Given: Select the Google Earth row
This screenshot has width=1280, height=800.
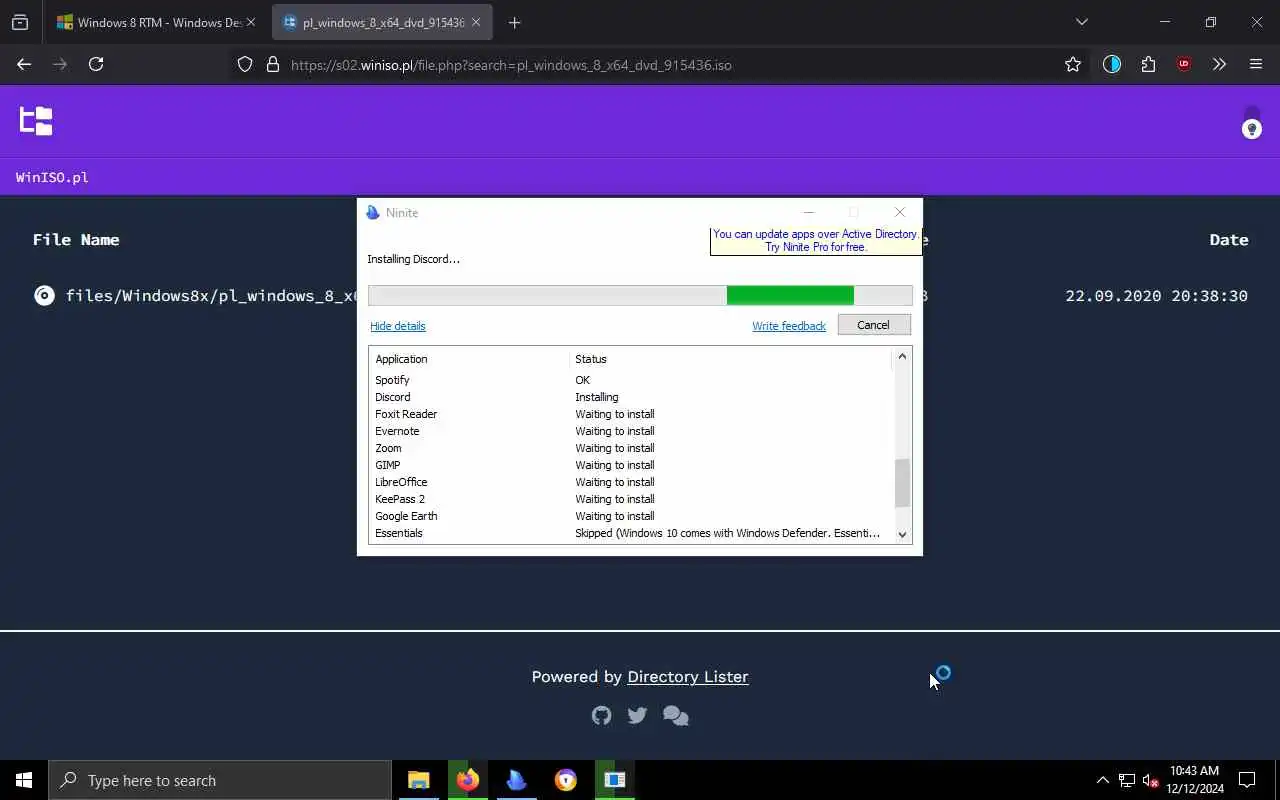Looking at the screenshot, I should pyautogui.click(x=631, y=516).
